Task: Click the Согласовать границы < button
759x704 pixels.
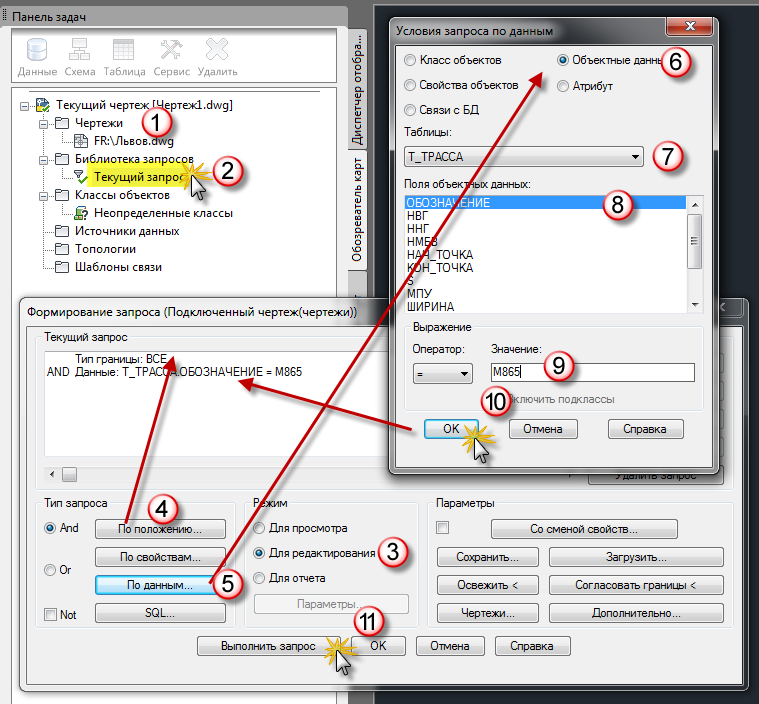Action: pyautogui.click(x=636, y=585)
